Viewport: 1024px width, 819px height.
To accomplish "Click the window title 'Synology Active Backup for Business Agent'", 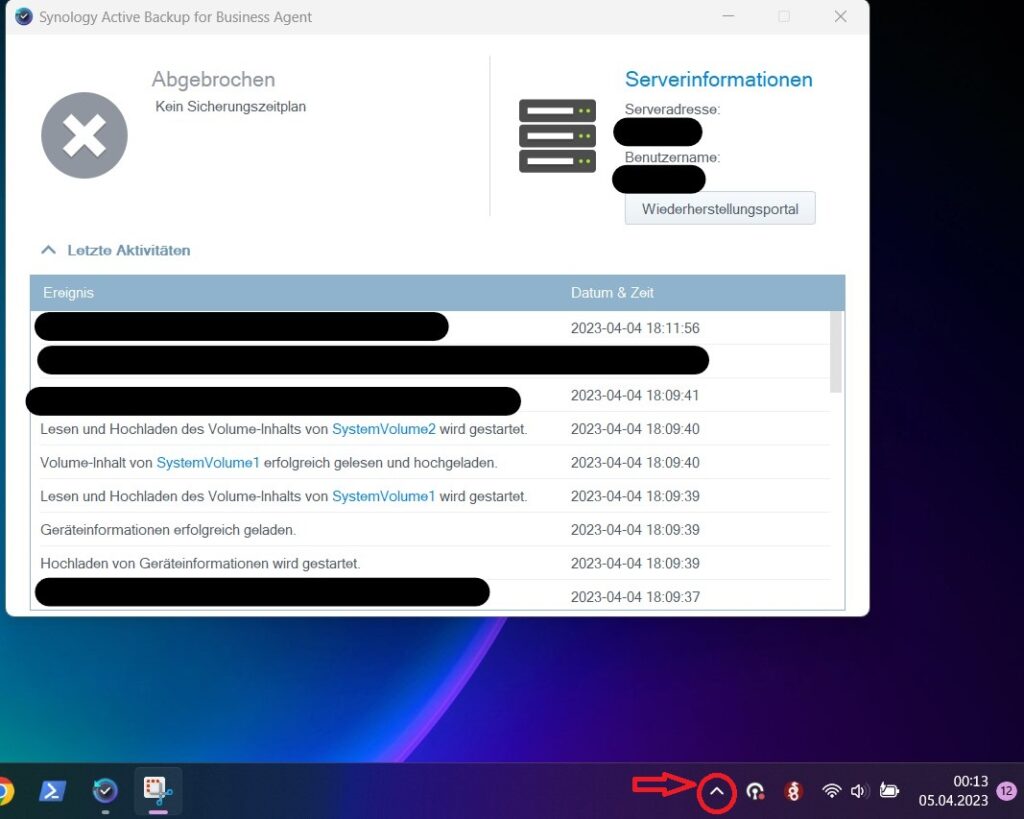I will (x=175, y=17).
